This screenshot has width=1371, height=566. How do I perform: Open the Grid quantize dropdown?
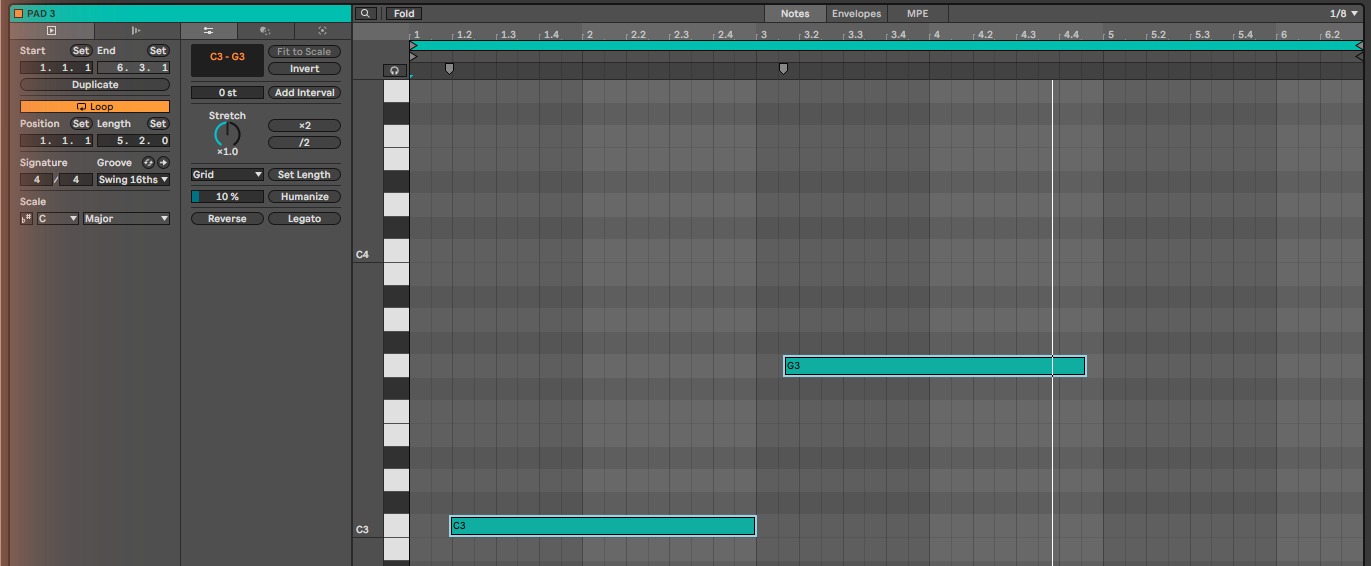click(227, 174)
